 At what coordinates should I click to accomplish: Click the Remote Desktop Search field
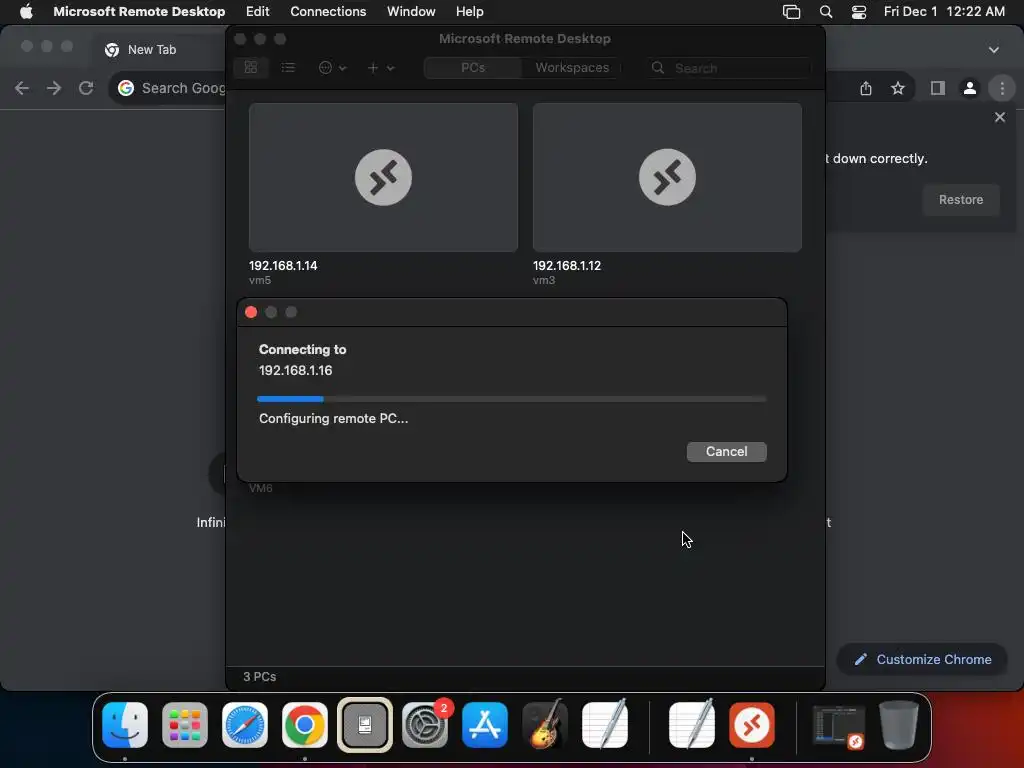730,68
